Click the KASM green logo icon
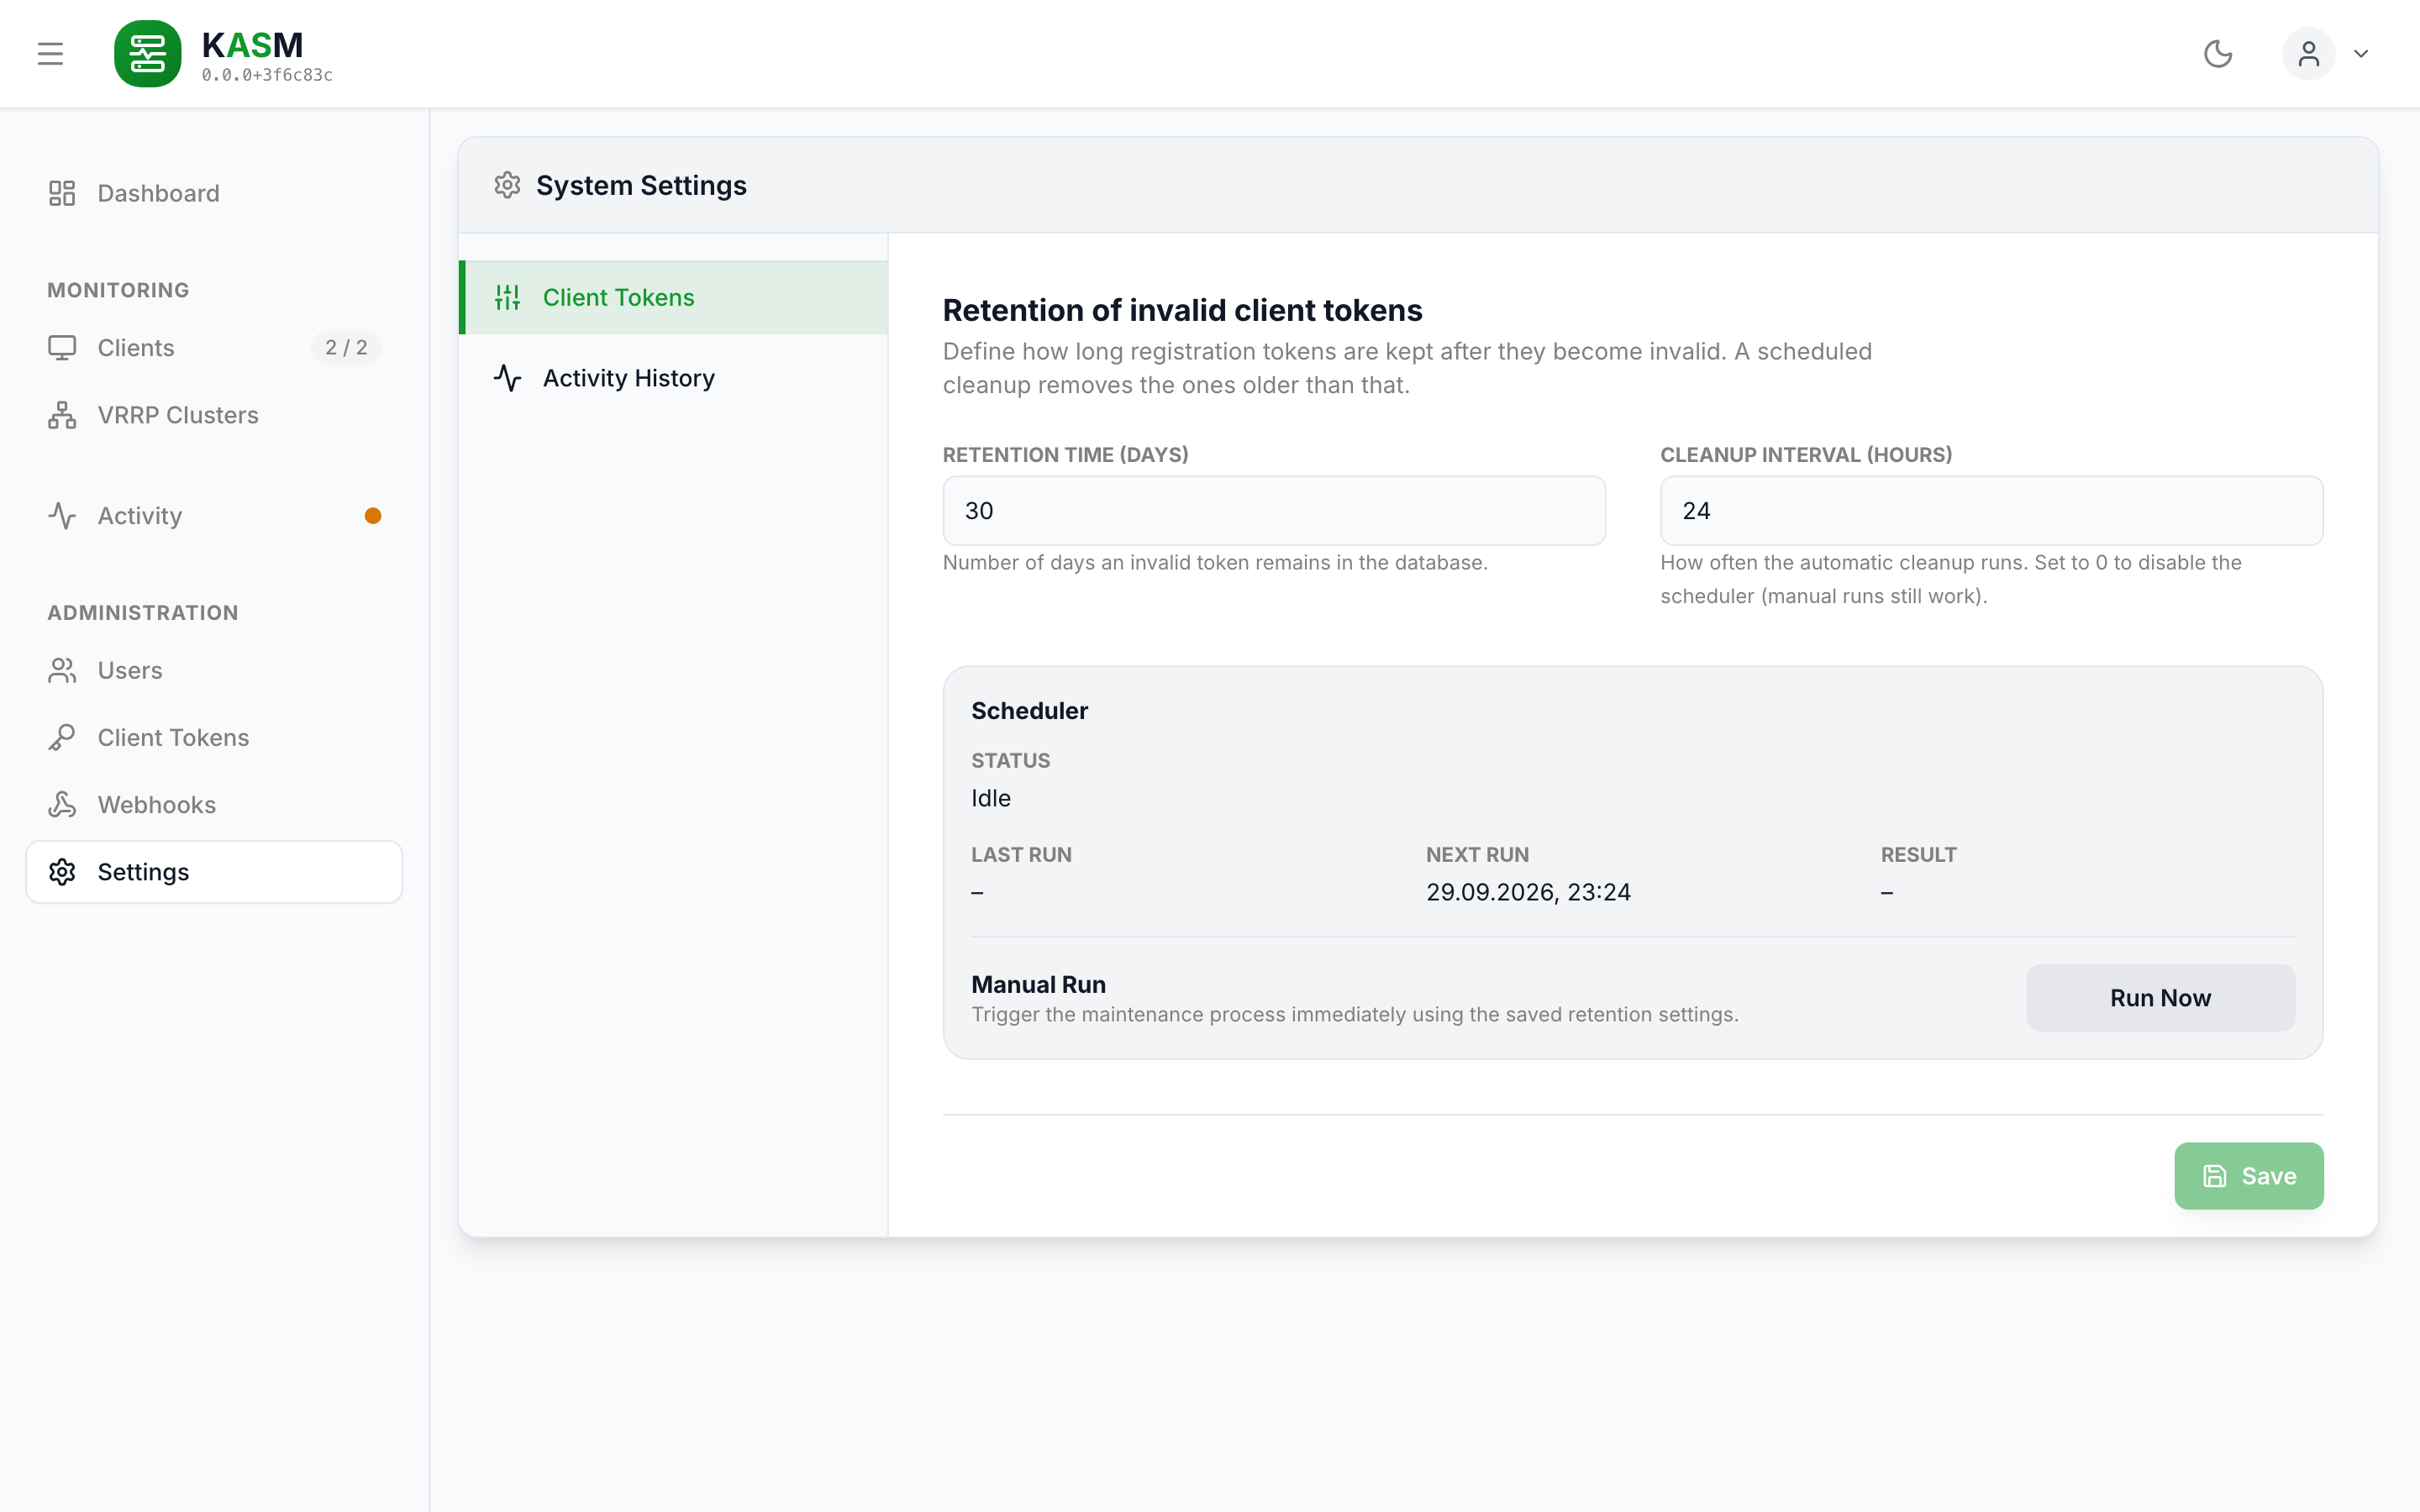This screenshot has width=2420, height=1512. coord(148,54)
